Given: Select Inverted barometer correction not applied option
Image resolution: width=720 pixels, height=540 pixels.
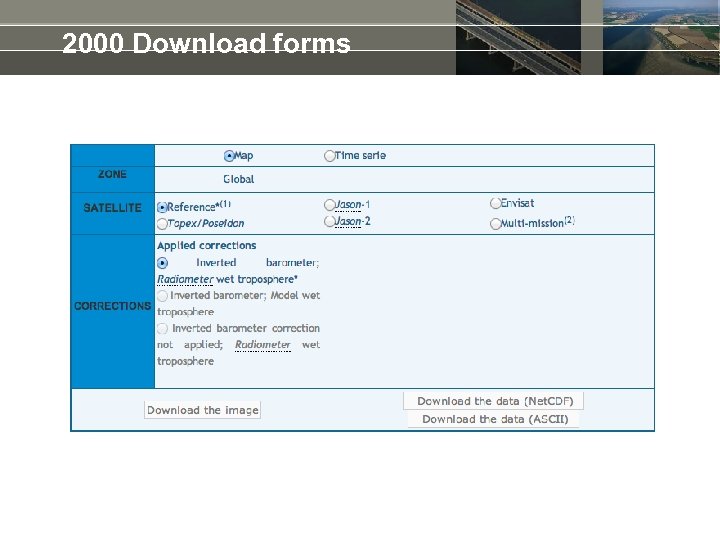Looking at the screenshot, I should tap(162, 328).
